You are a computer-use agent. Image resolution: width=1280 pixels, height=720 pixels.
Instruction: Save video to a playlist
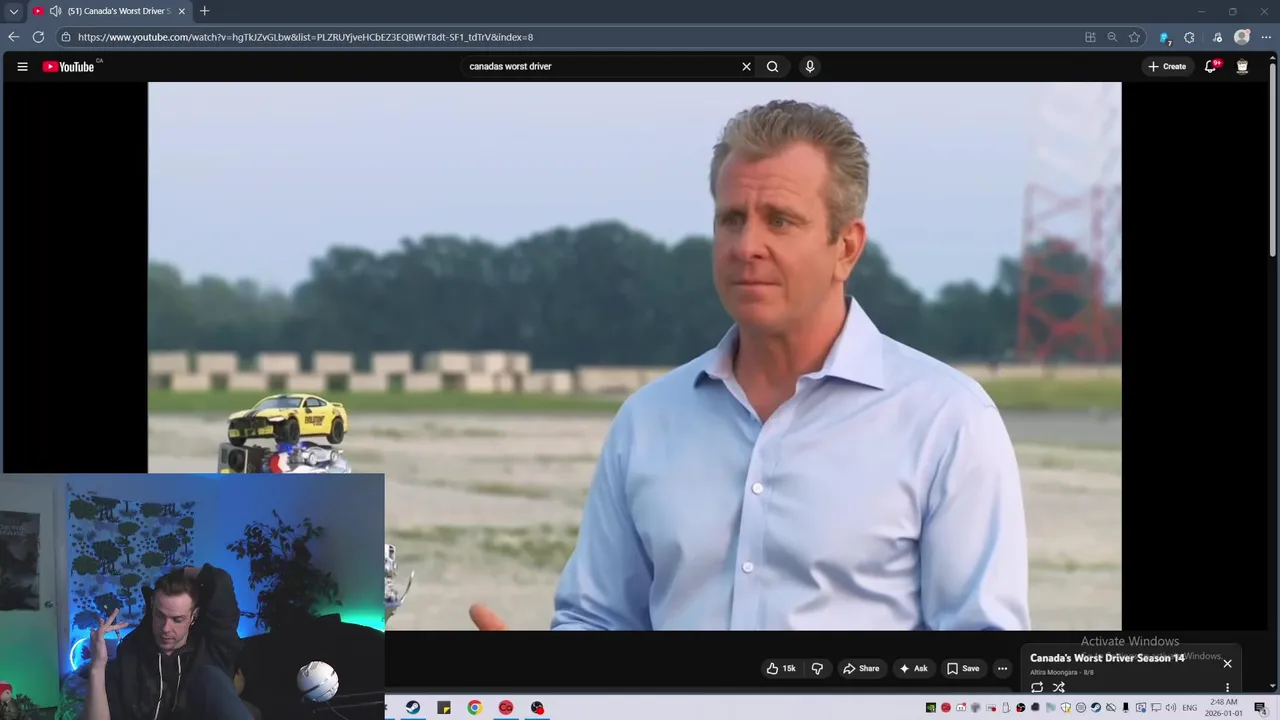963,668
